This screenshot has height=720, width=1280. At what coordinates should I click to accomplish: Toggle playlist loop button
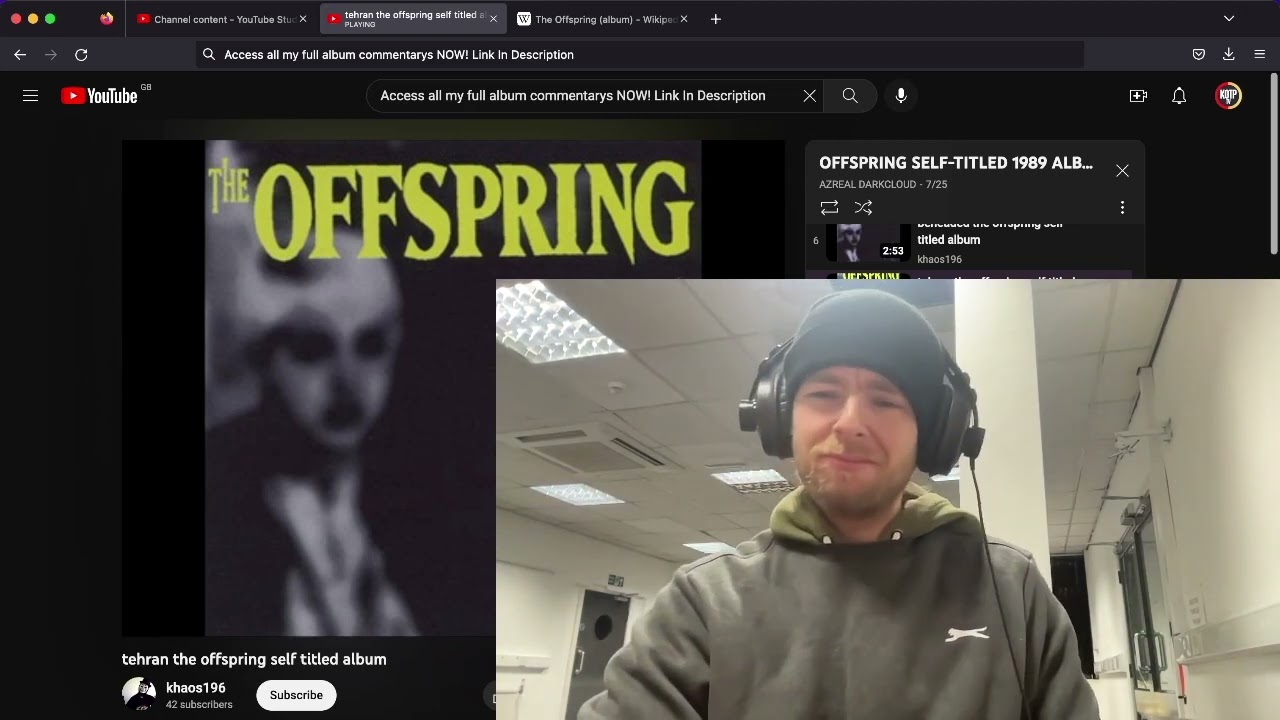tap(829, 208)
